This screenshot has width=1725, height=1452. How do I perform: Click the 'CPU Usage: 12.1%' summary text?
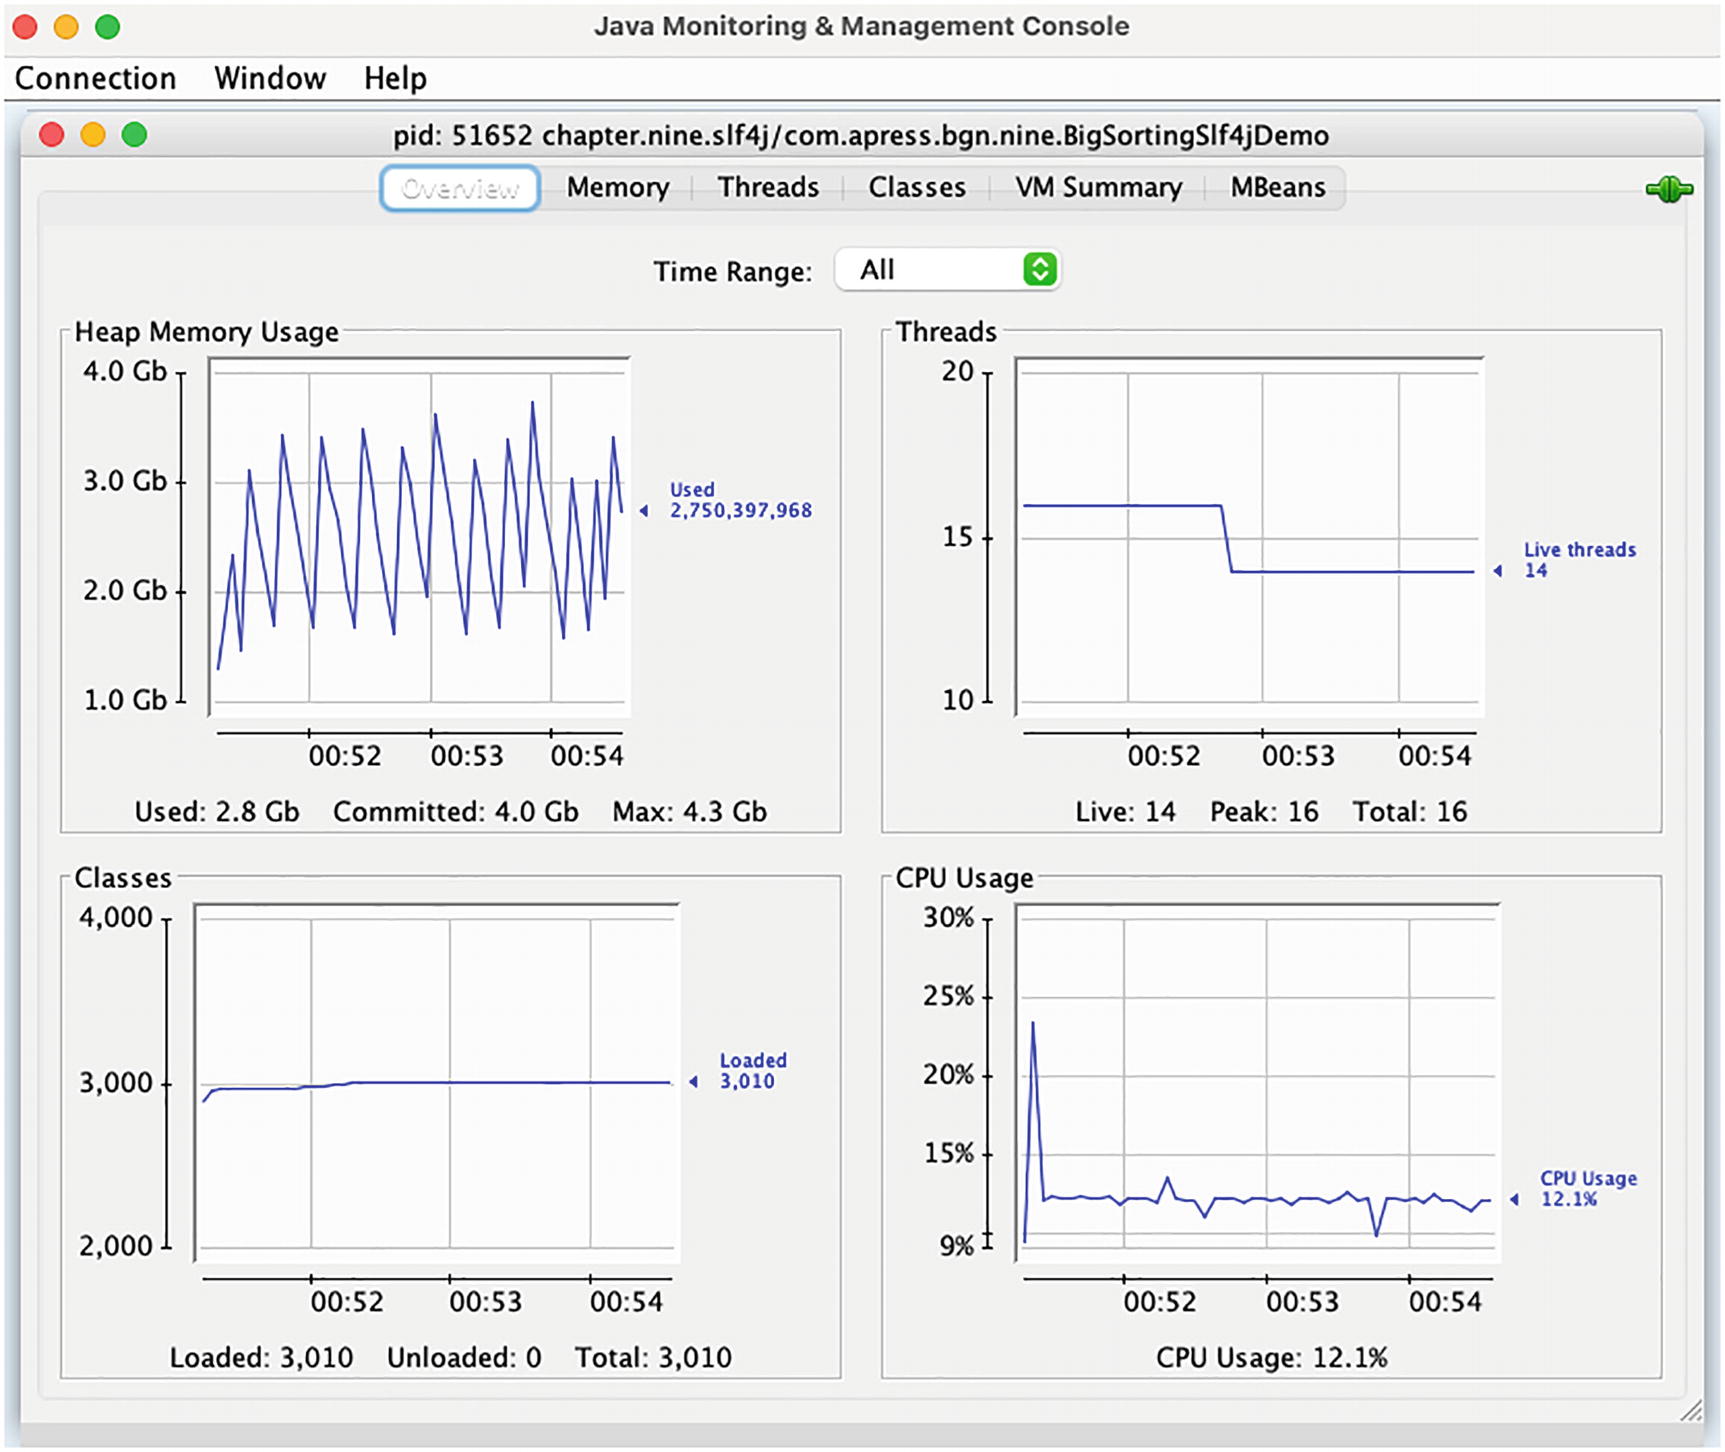pyautogui.click(x=1272, y=1357)
